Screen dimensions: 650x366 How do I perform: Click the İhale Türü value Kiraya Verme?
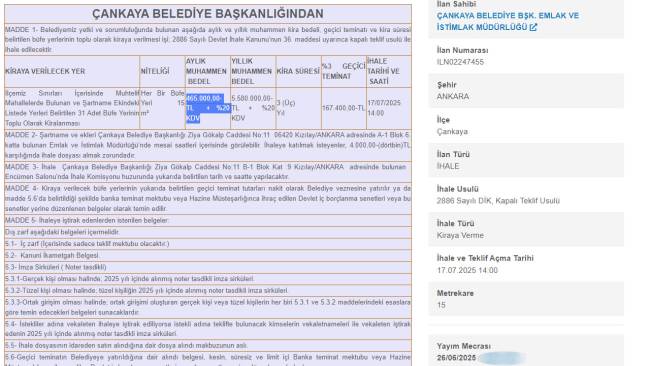point(460,235)
